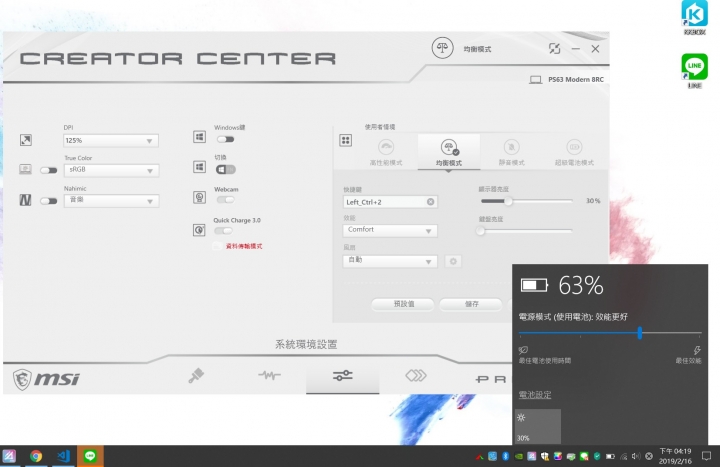Click the 顯示器亮度 slider handle
Viewport: 720px width, 467px height.
508,201
